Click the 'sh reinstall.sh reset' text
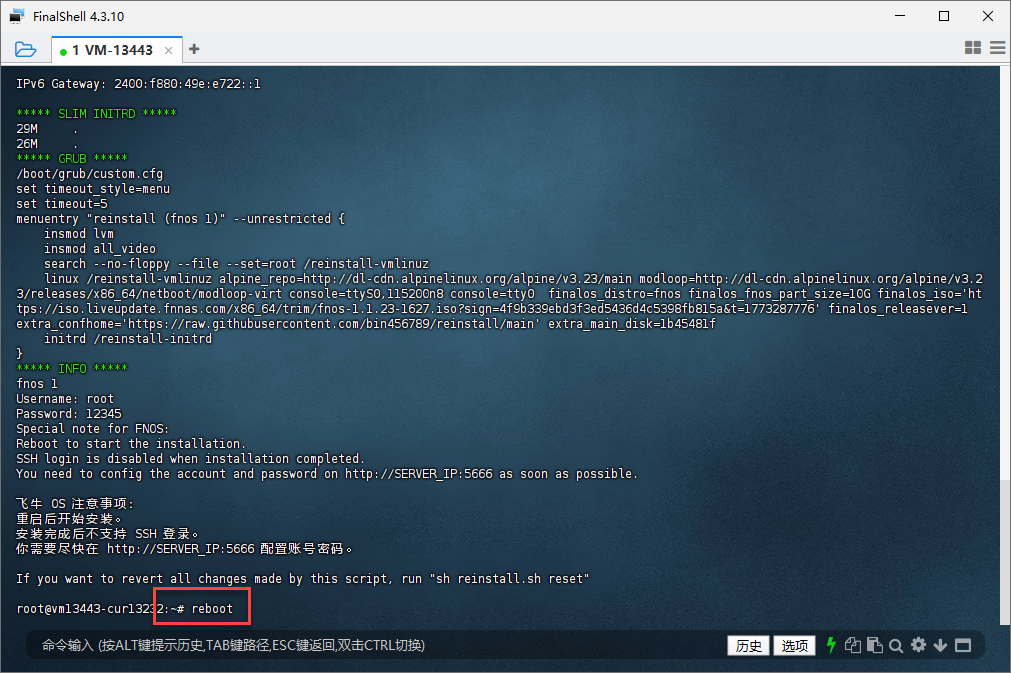Viewport: 1011px width, 673px height. click(x=509, y=579)
